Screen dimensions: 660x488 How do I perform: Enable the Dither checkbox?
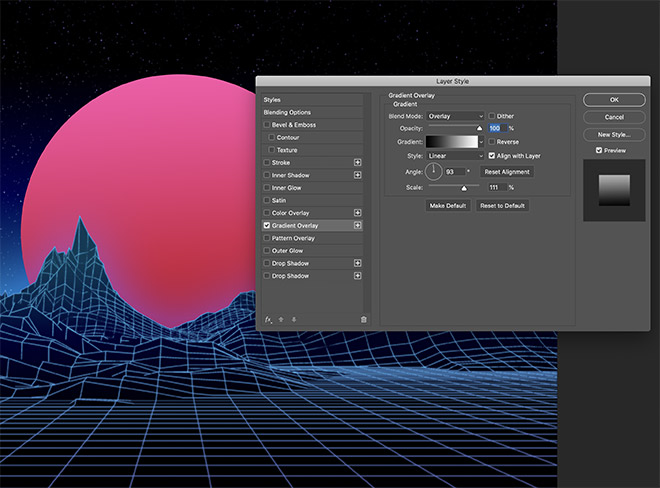coord(492,116)
